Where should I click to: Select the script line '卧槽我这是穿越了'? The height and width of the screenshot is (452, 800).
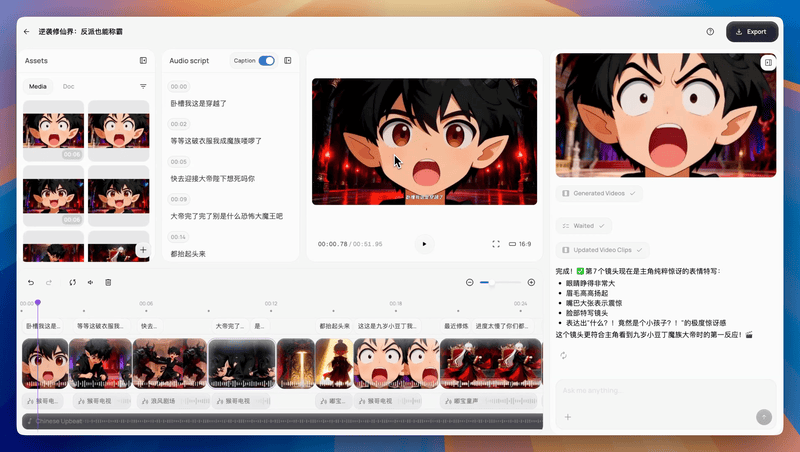click(x=198, y=104)
